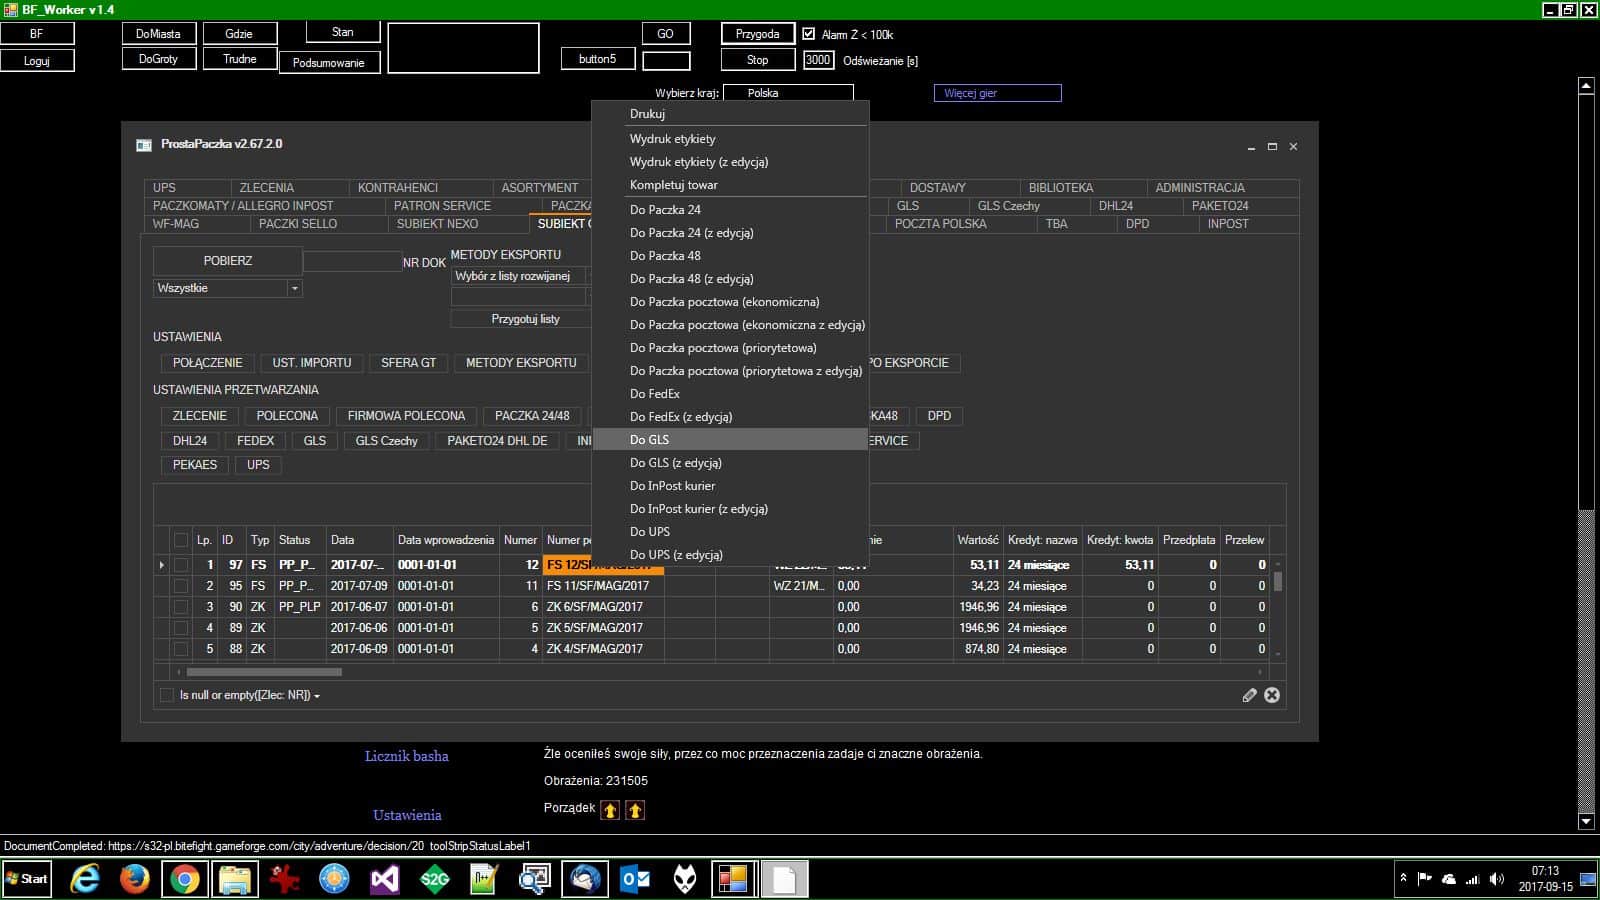Open the volume speaker tray icon

click(1496, 879)
